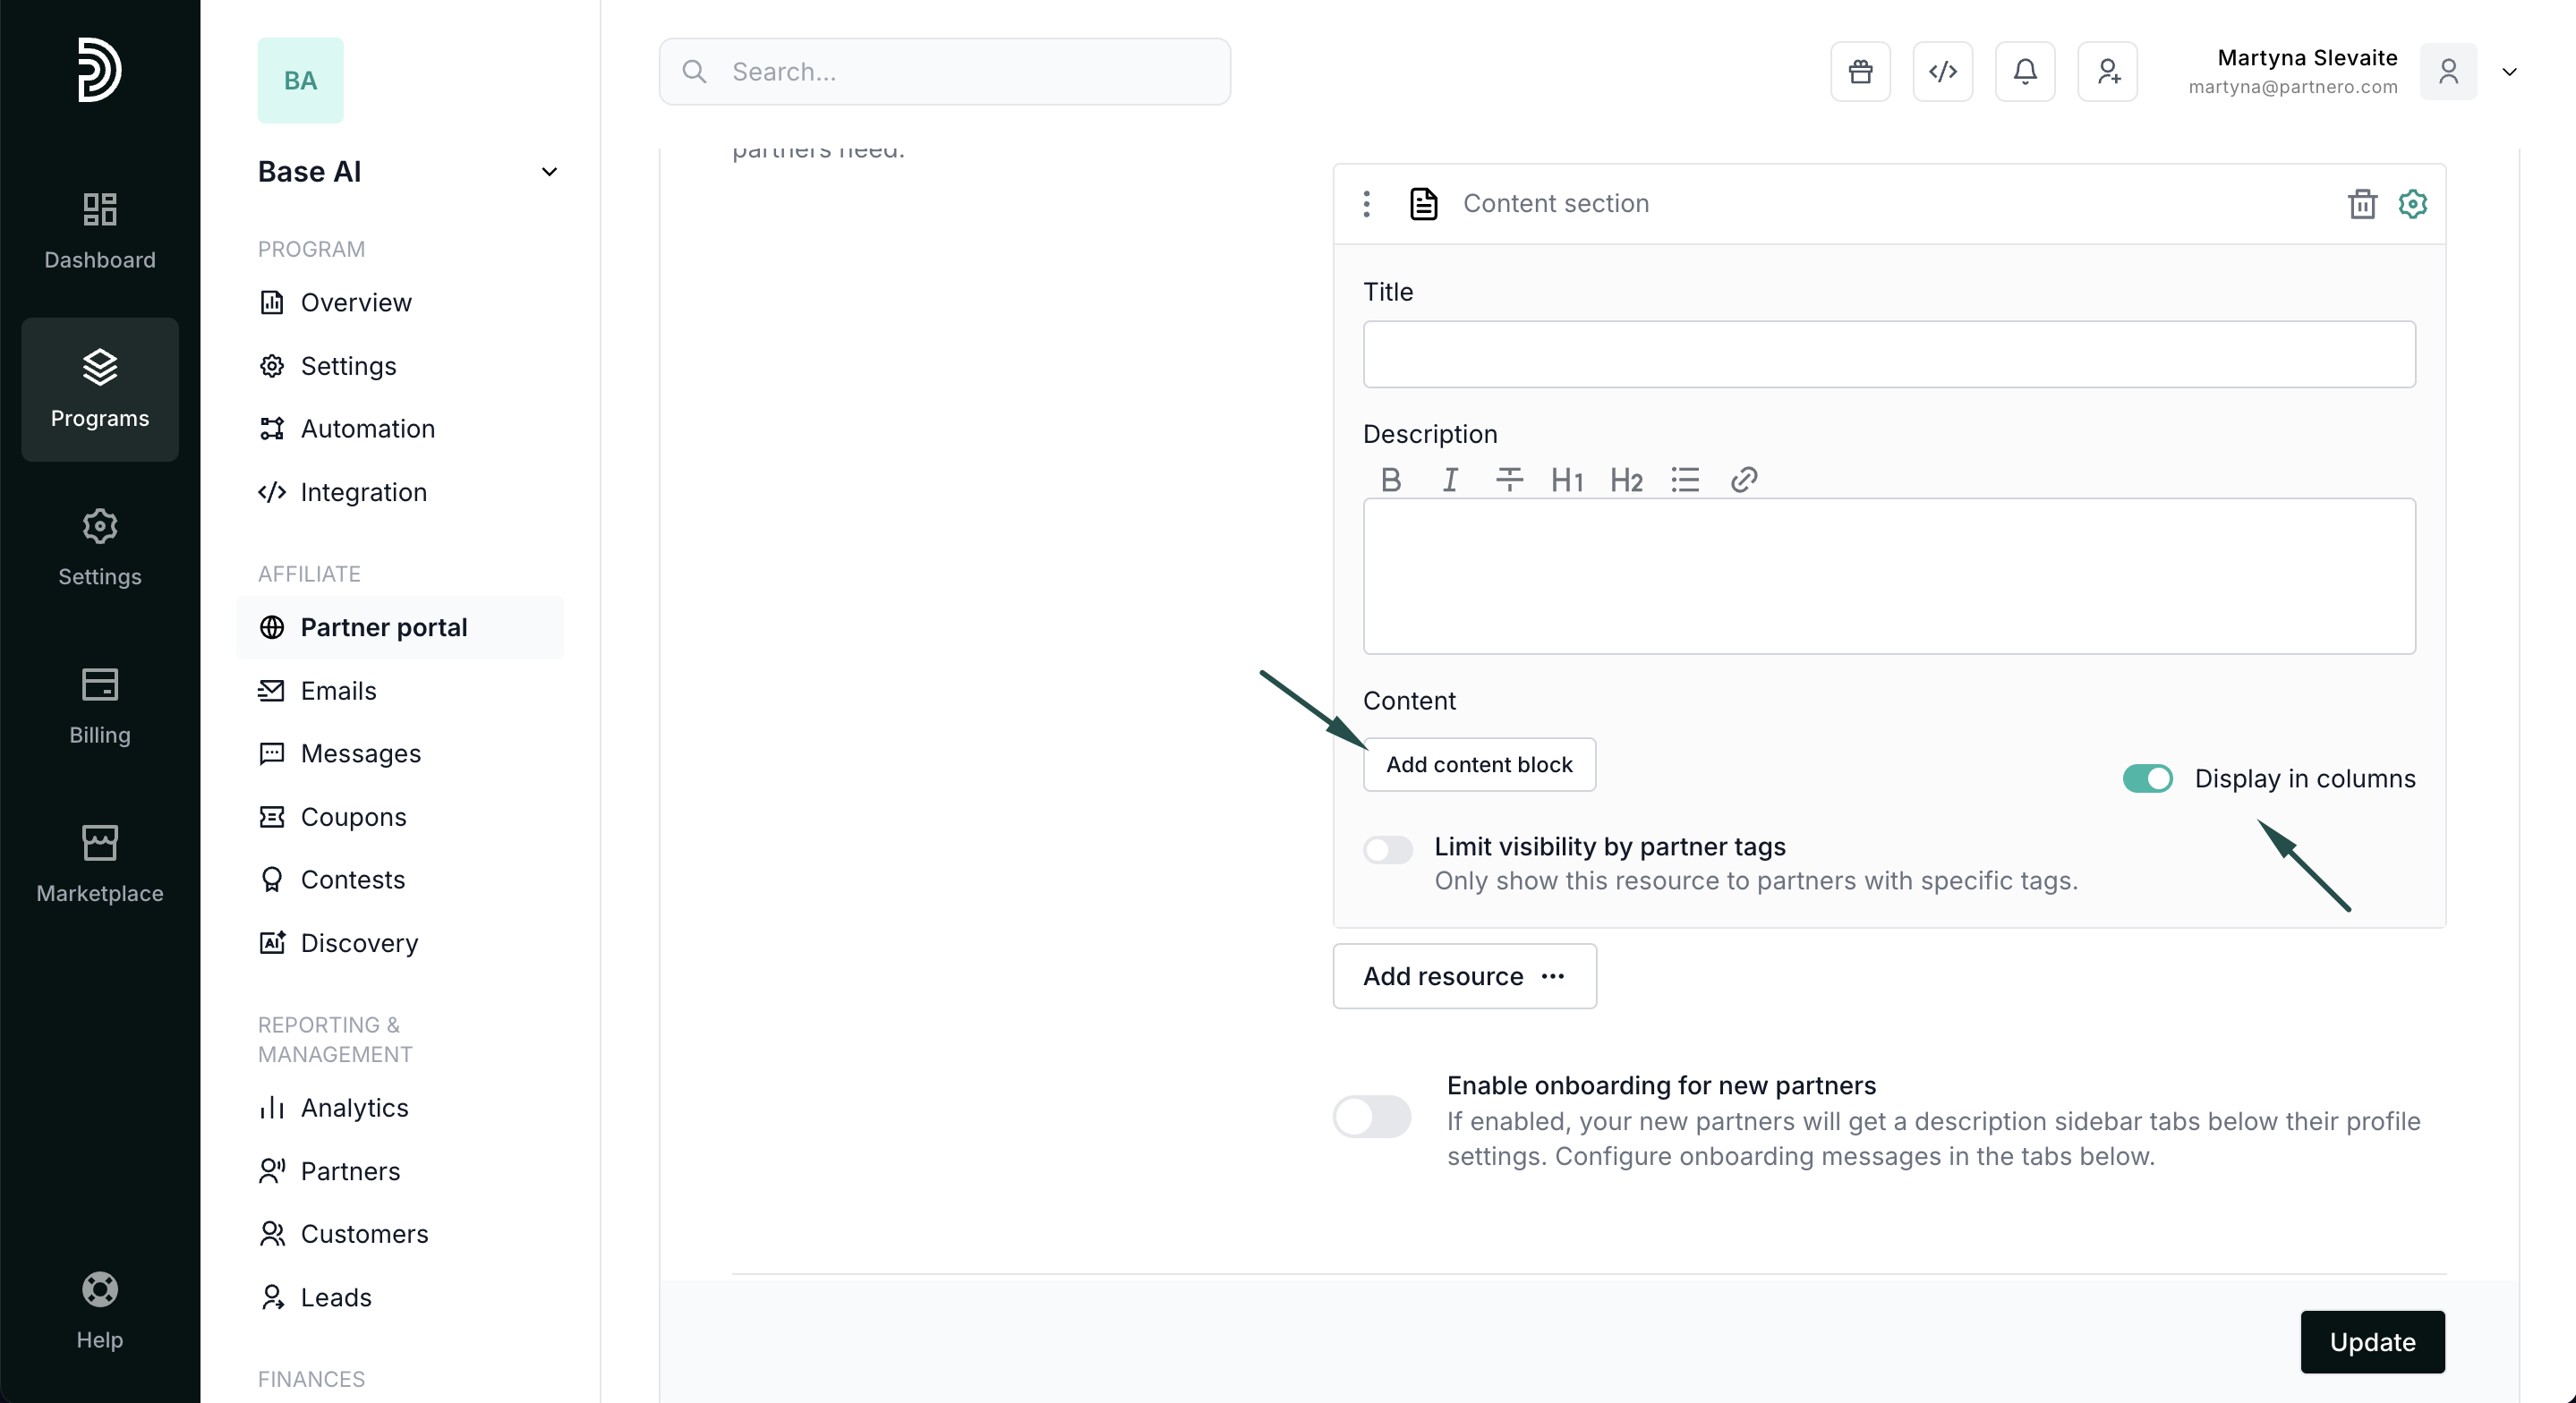
Task: Open the Add resource options menu
Action: pos(1464,976)
